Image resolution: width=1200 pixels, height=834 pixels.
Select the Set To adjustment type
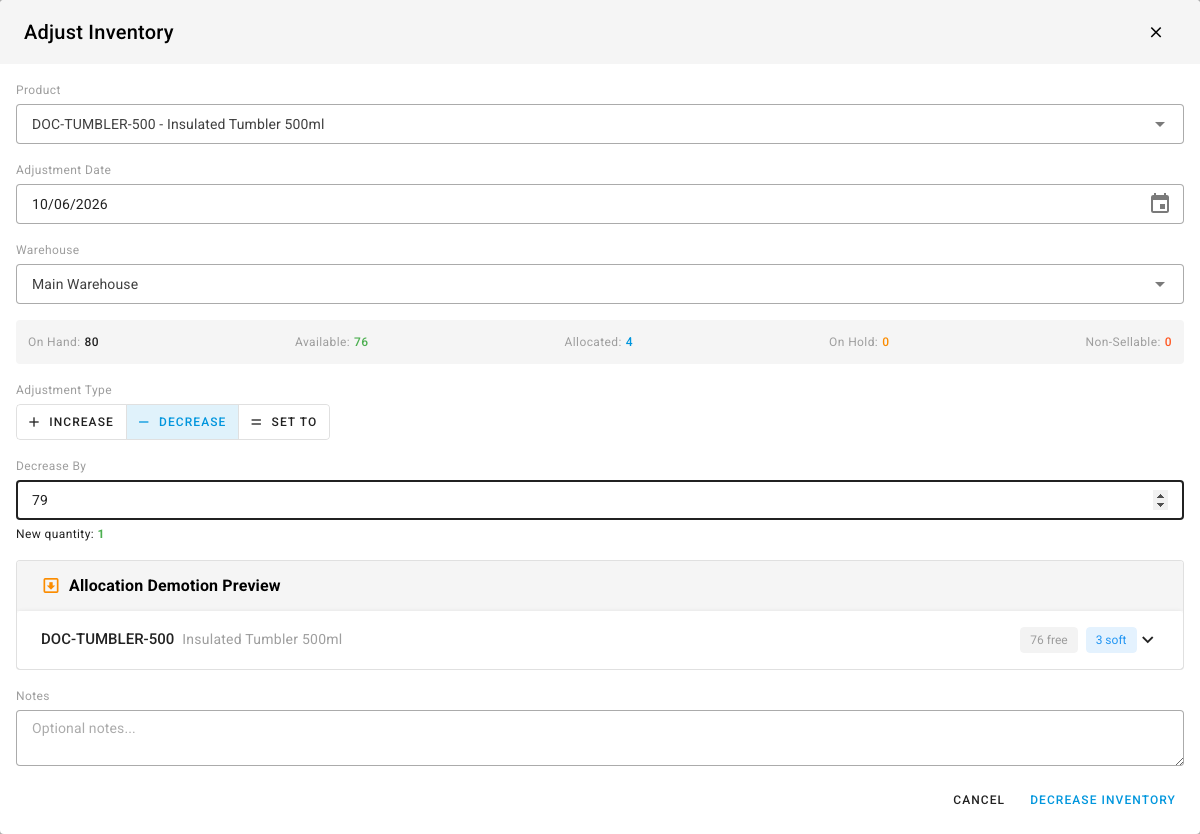pos(284,422)
